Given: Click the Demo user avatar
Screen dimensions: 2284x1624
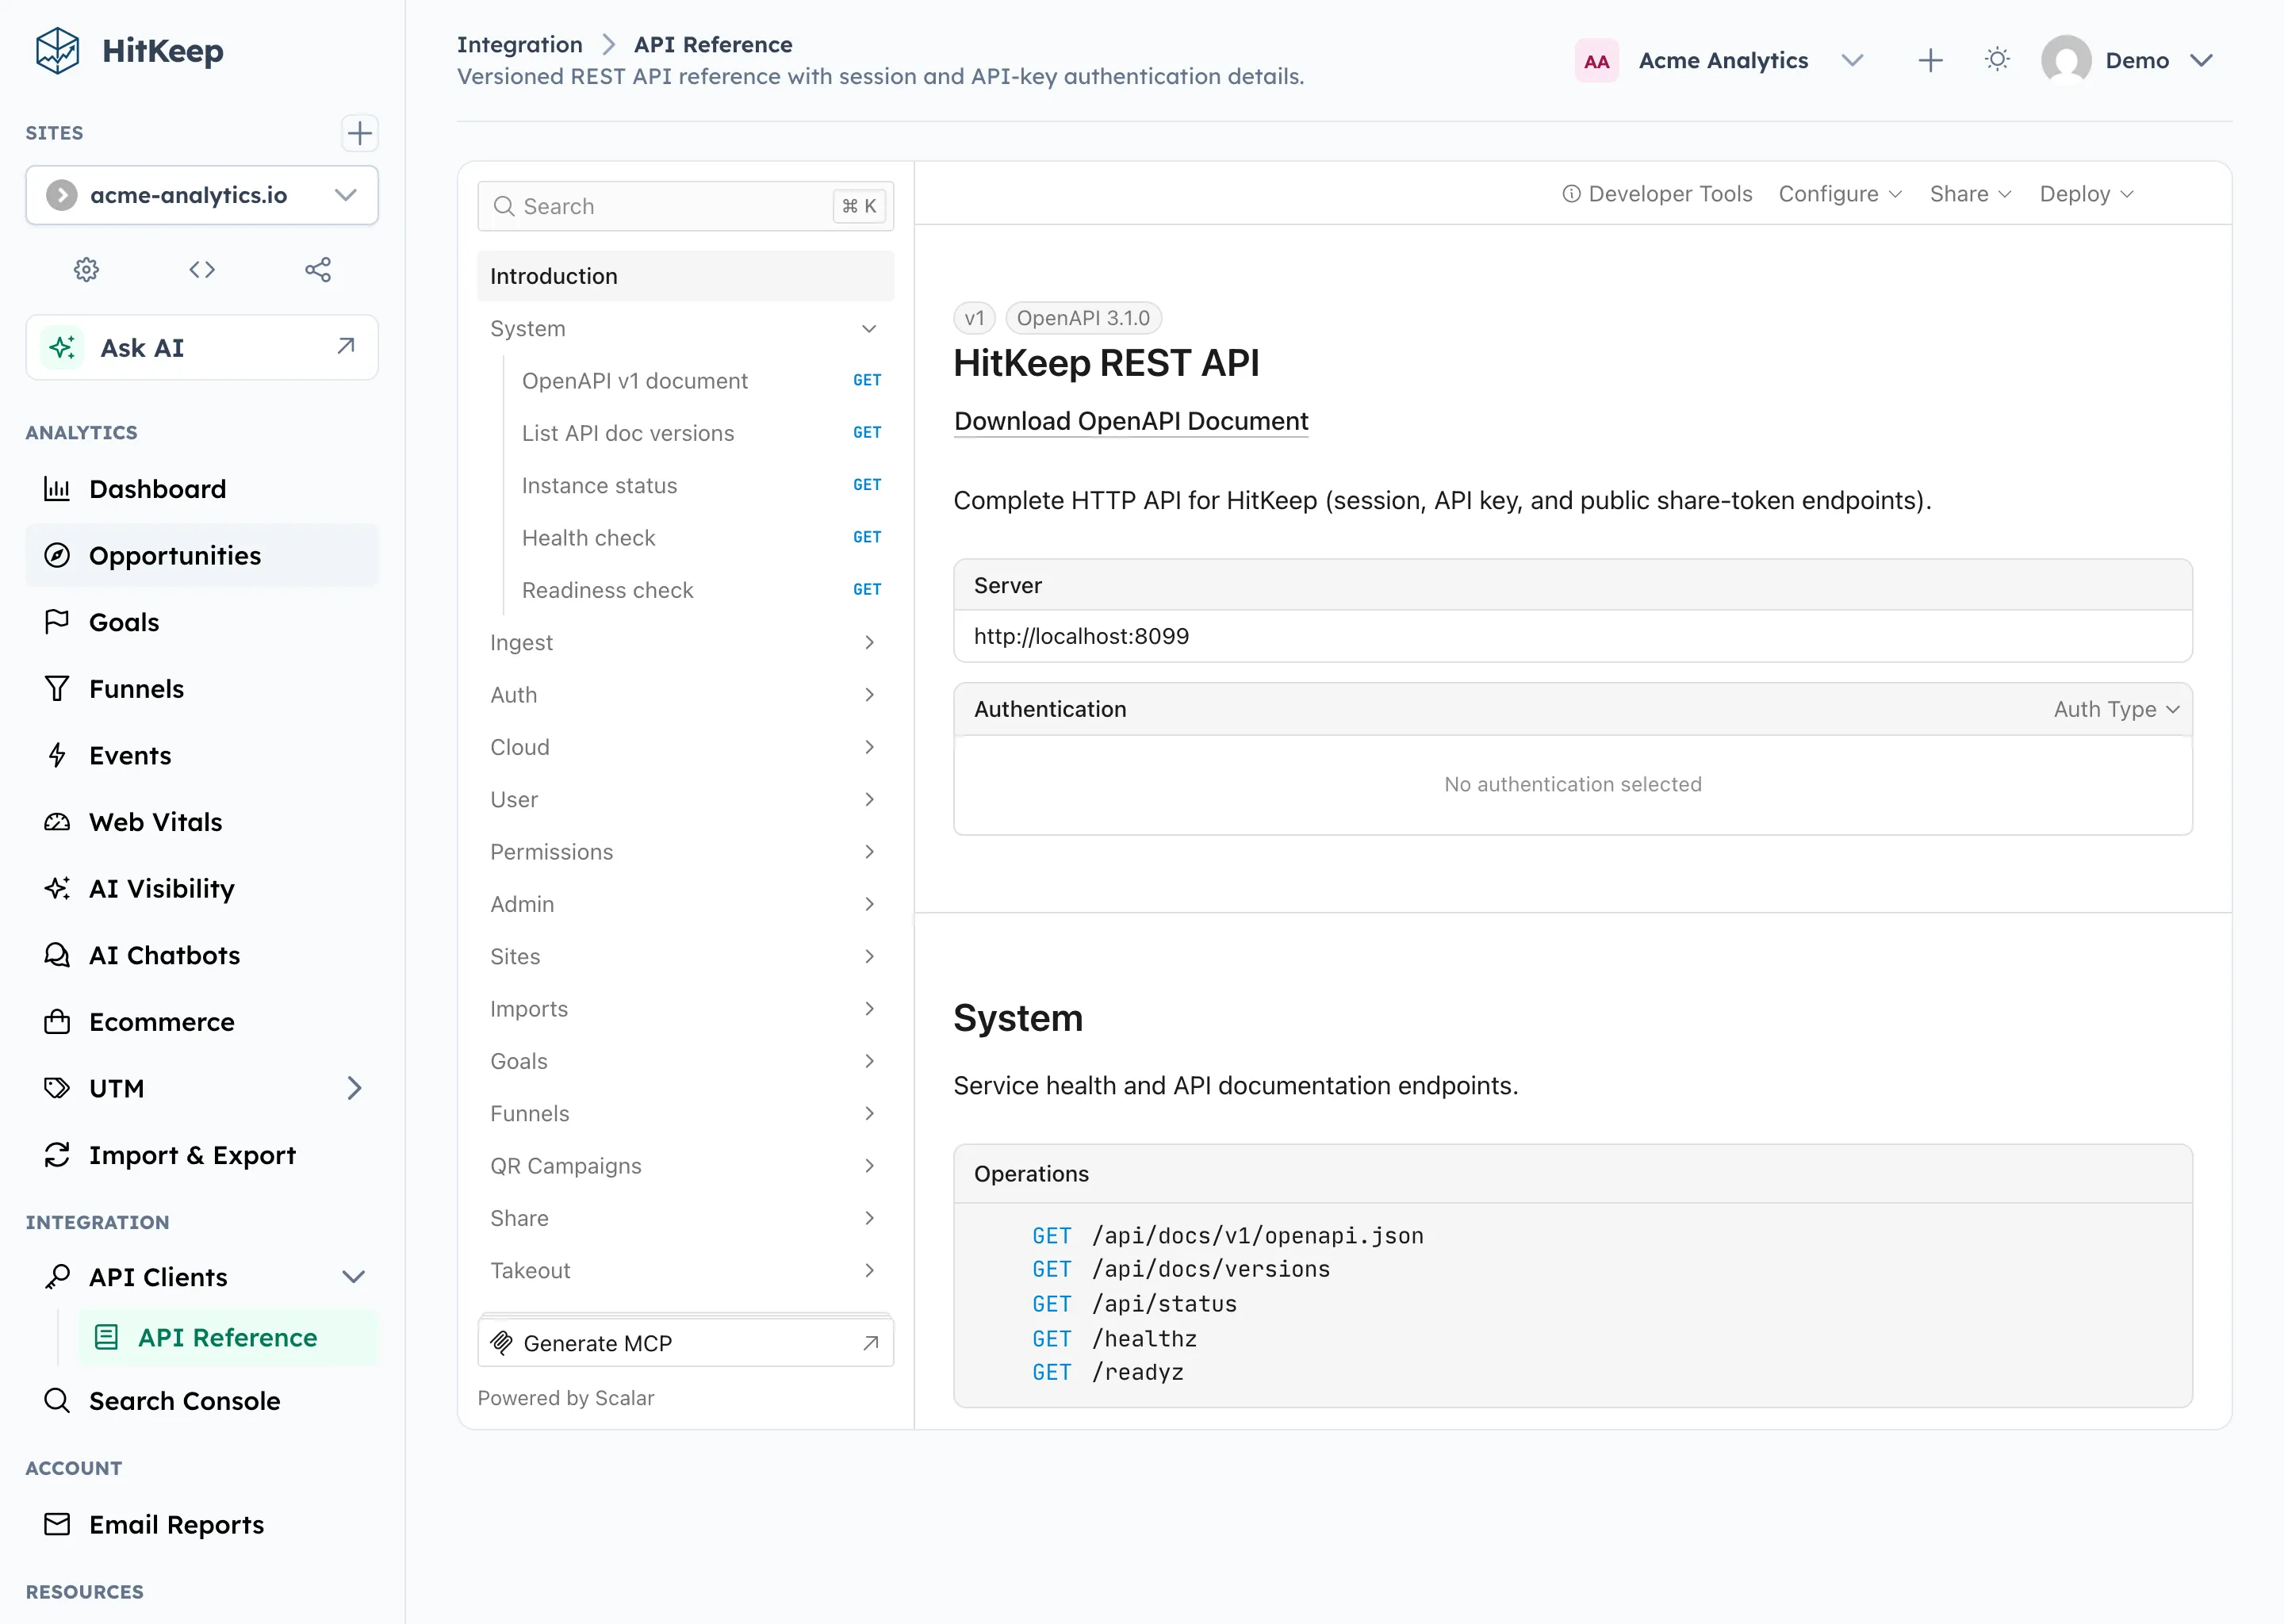Looking at the screenshot, I should coord(2066,60).
